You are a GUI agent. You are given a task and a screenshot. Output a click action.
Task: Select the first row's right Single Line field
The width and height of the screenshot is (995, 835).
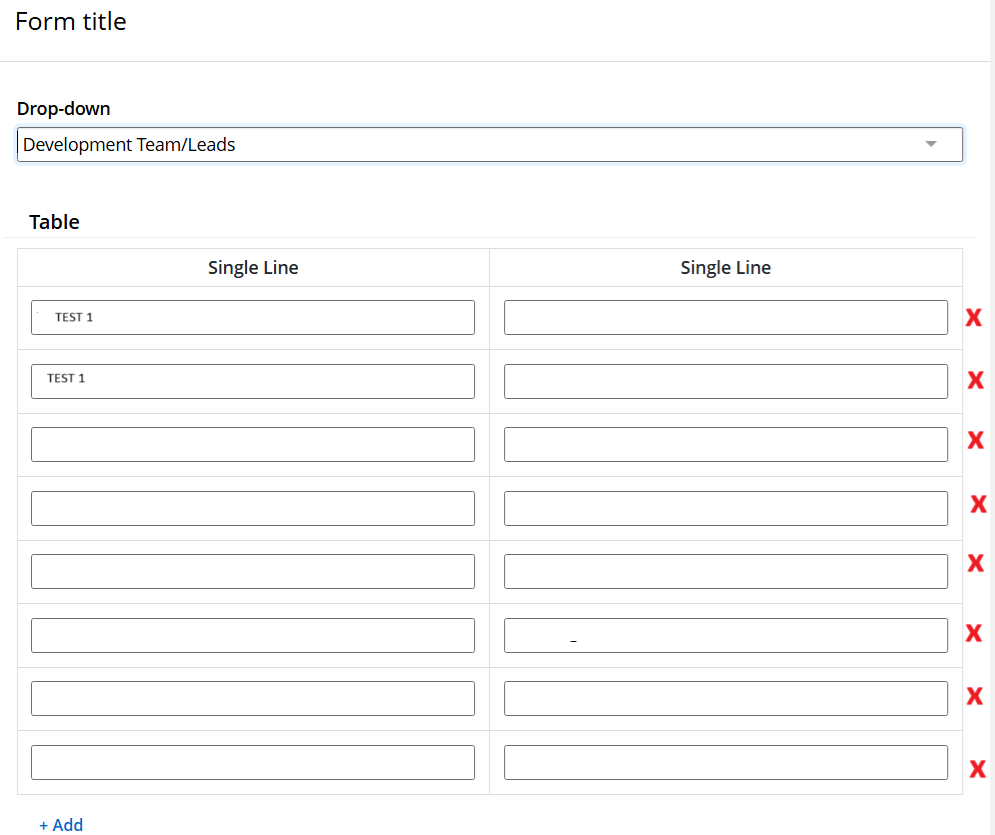[725, 318]
